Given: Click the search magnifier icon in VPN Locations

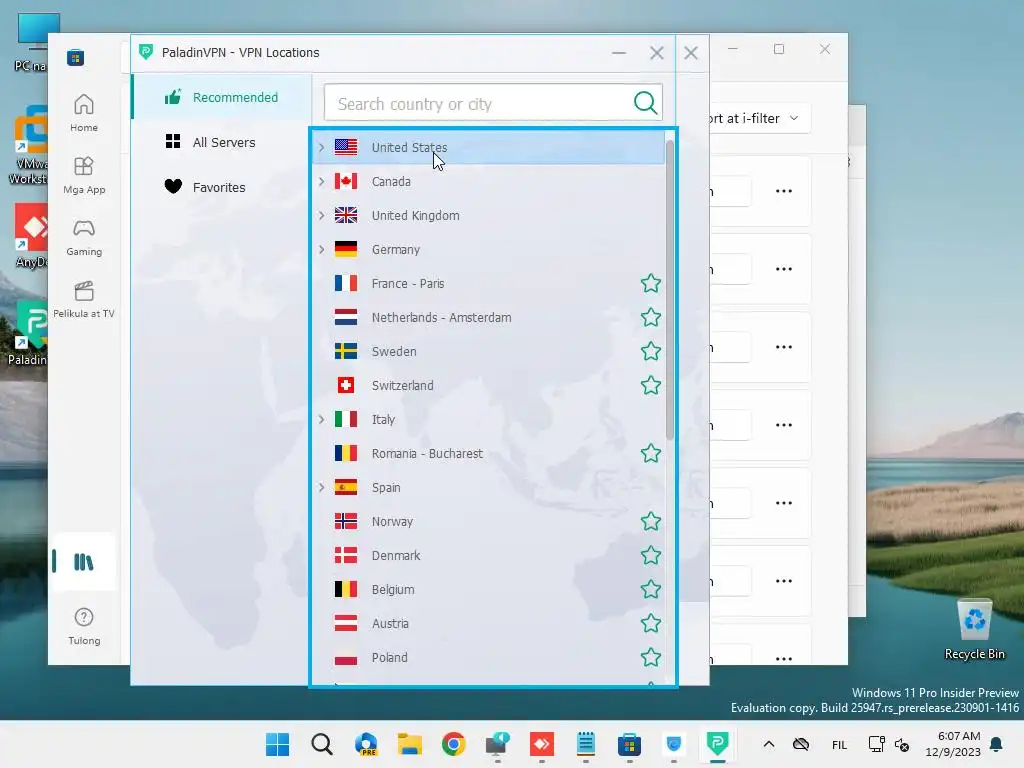Looking at the screenshot, I should pyautogui.click(x=645, y=103).
